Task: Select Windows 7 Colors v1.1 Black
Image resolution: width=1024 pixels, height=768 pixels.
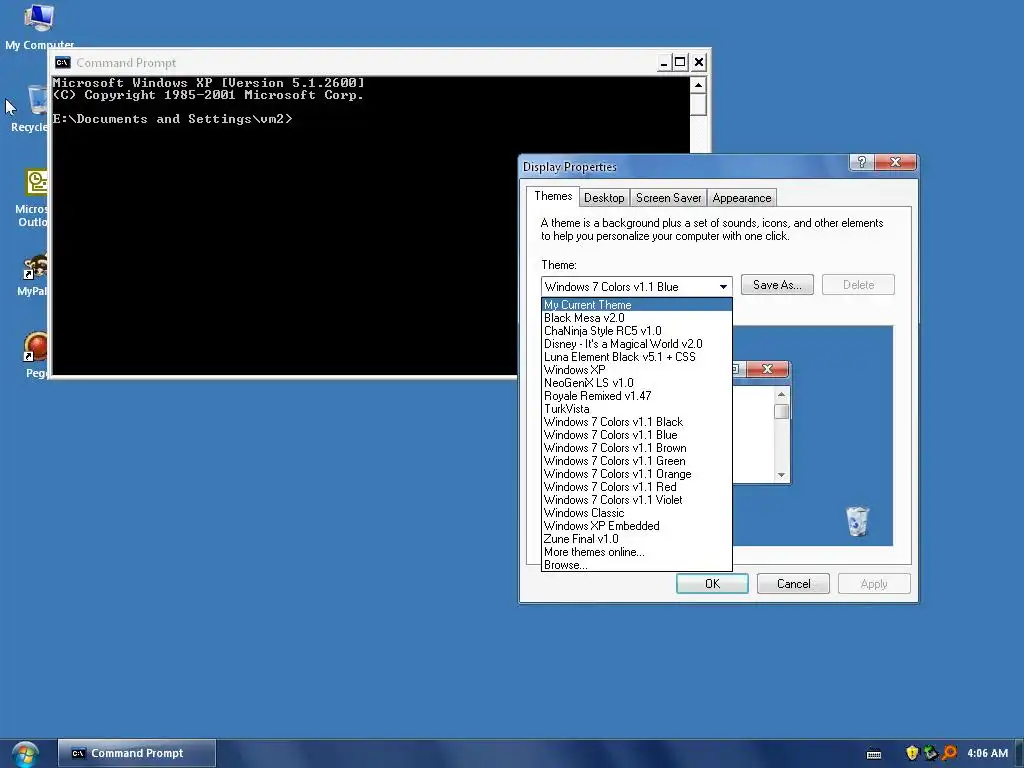Action: [637, 422]
